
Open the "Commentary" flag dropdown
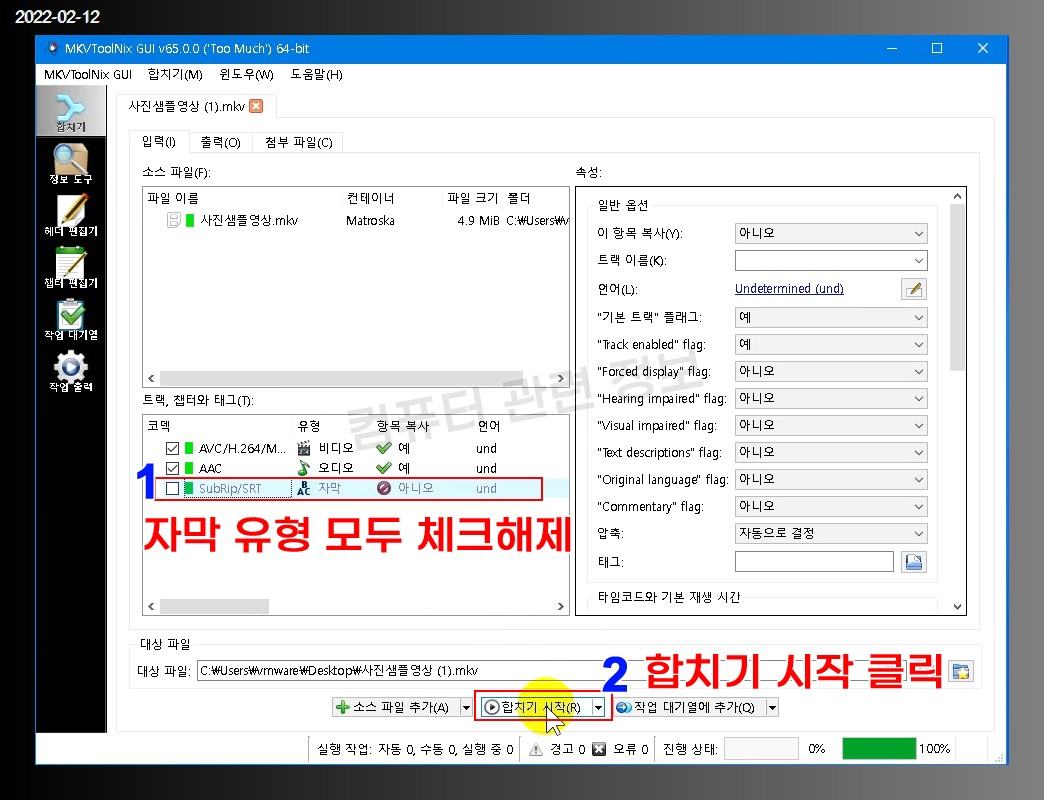pos(831,506)
